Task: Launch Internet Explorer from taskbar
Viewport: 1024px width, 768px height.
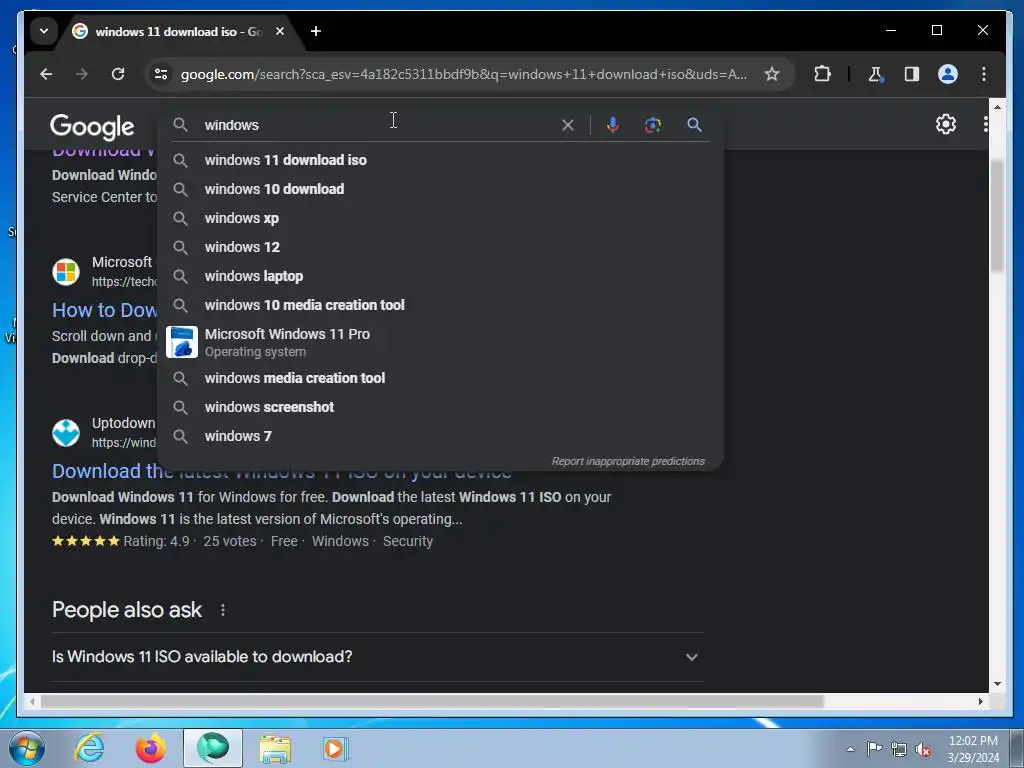Action: pyautogui.click(x=89, y=748)
